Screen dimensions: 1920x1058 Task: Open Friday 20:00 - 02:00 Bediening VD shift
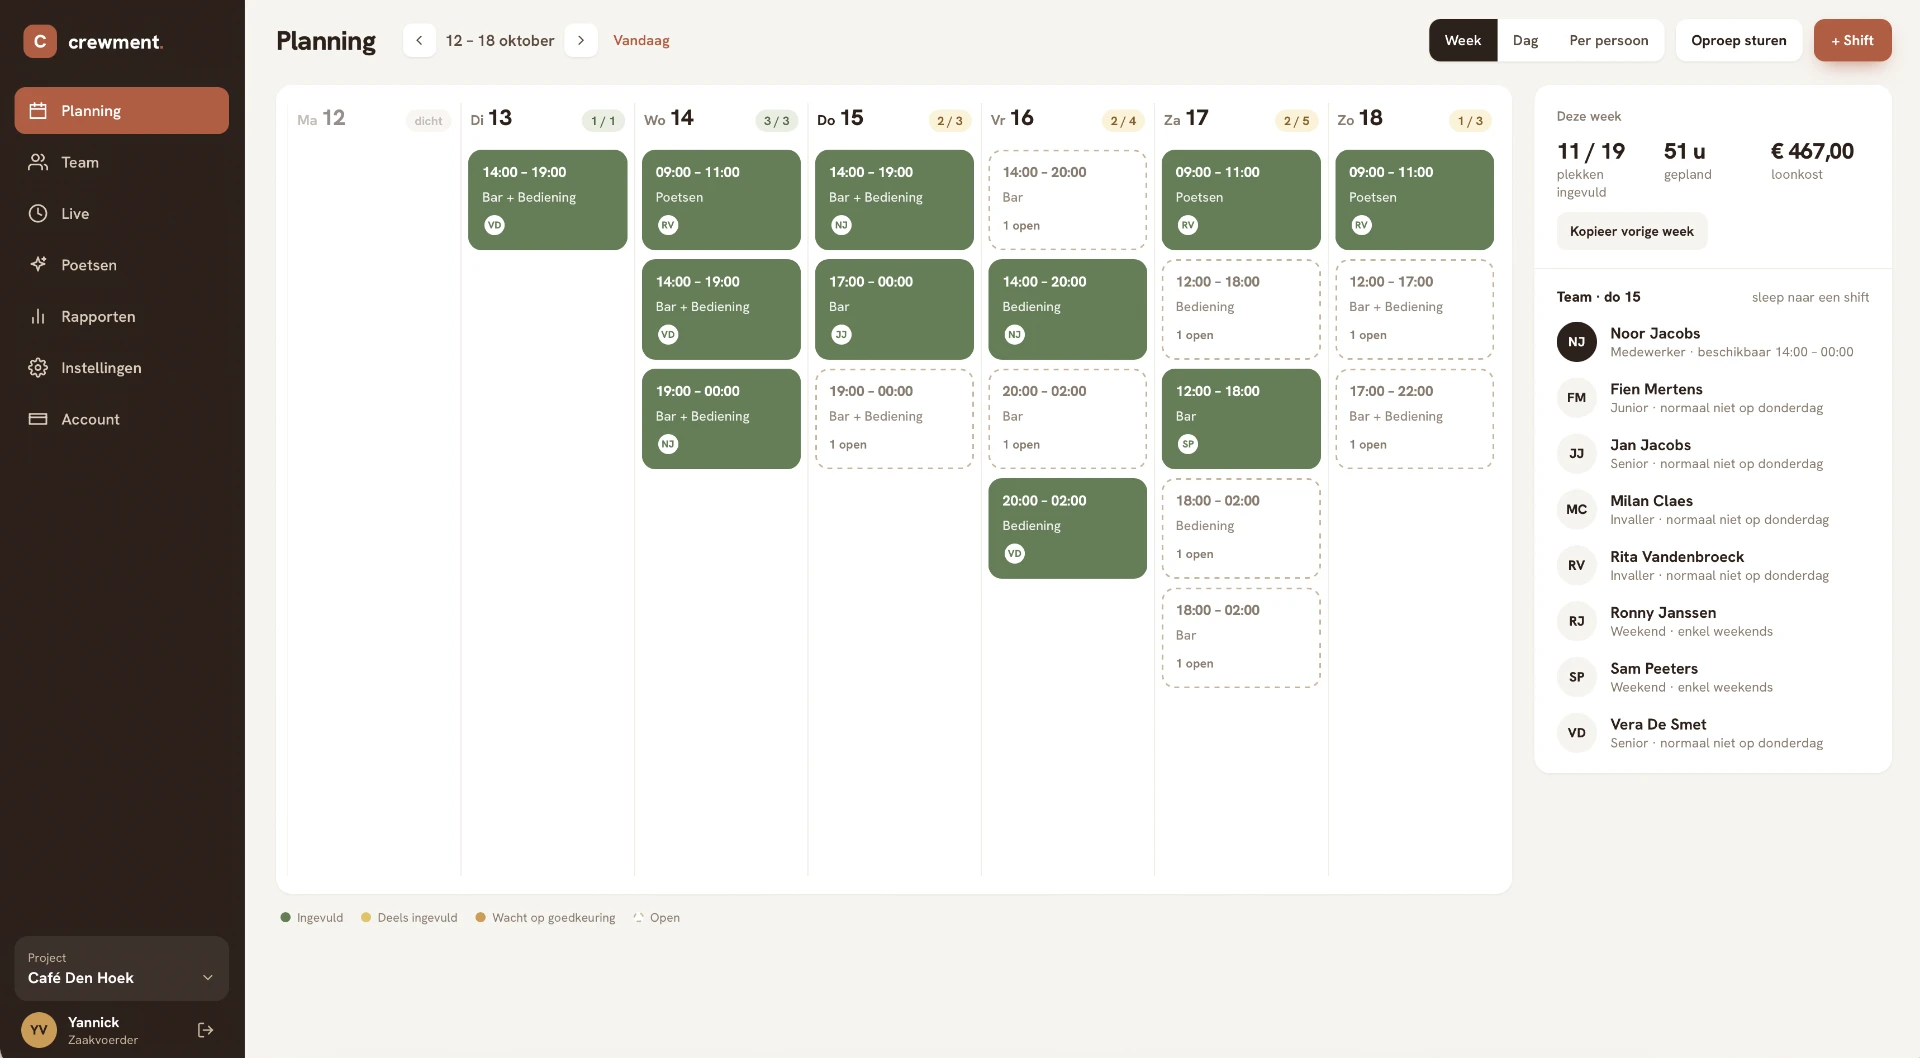(1067, 528)
